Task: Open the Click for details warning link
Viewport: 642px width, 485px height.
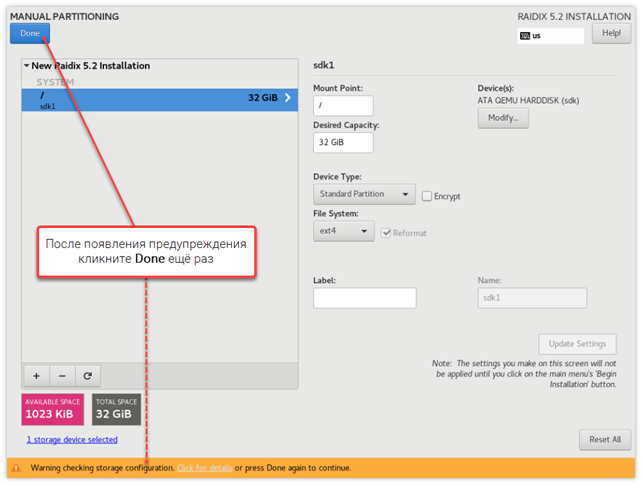Action: [205, 467]
